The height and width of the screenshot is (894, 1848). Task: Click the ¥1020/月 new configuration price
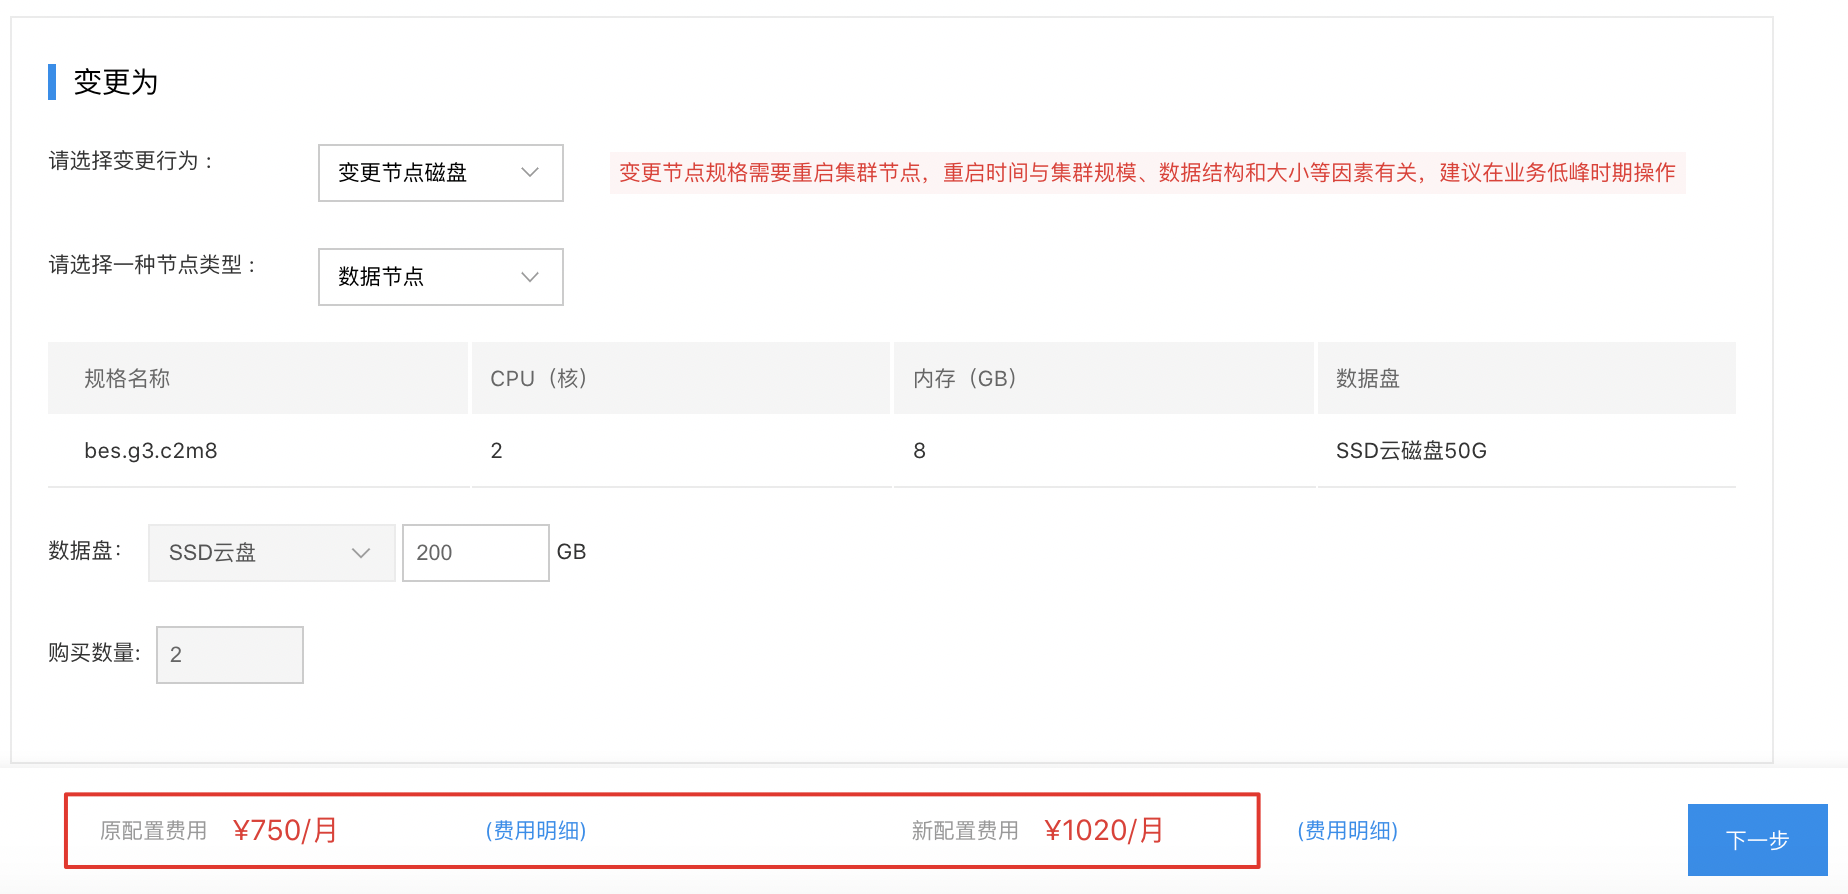click(1104, 831)
